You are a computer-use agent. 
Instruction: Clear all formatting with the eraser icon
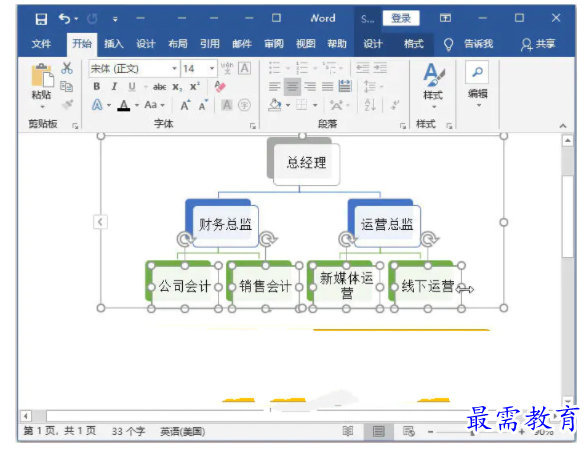coord(220,87)
